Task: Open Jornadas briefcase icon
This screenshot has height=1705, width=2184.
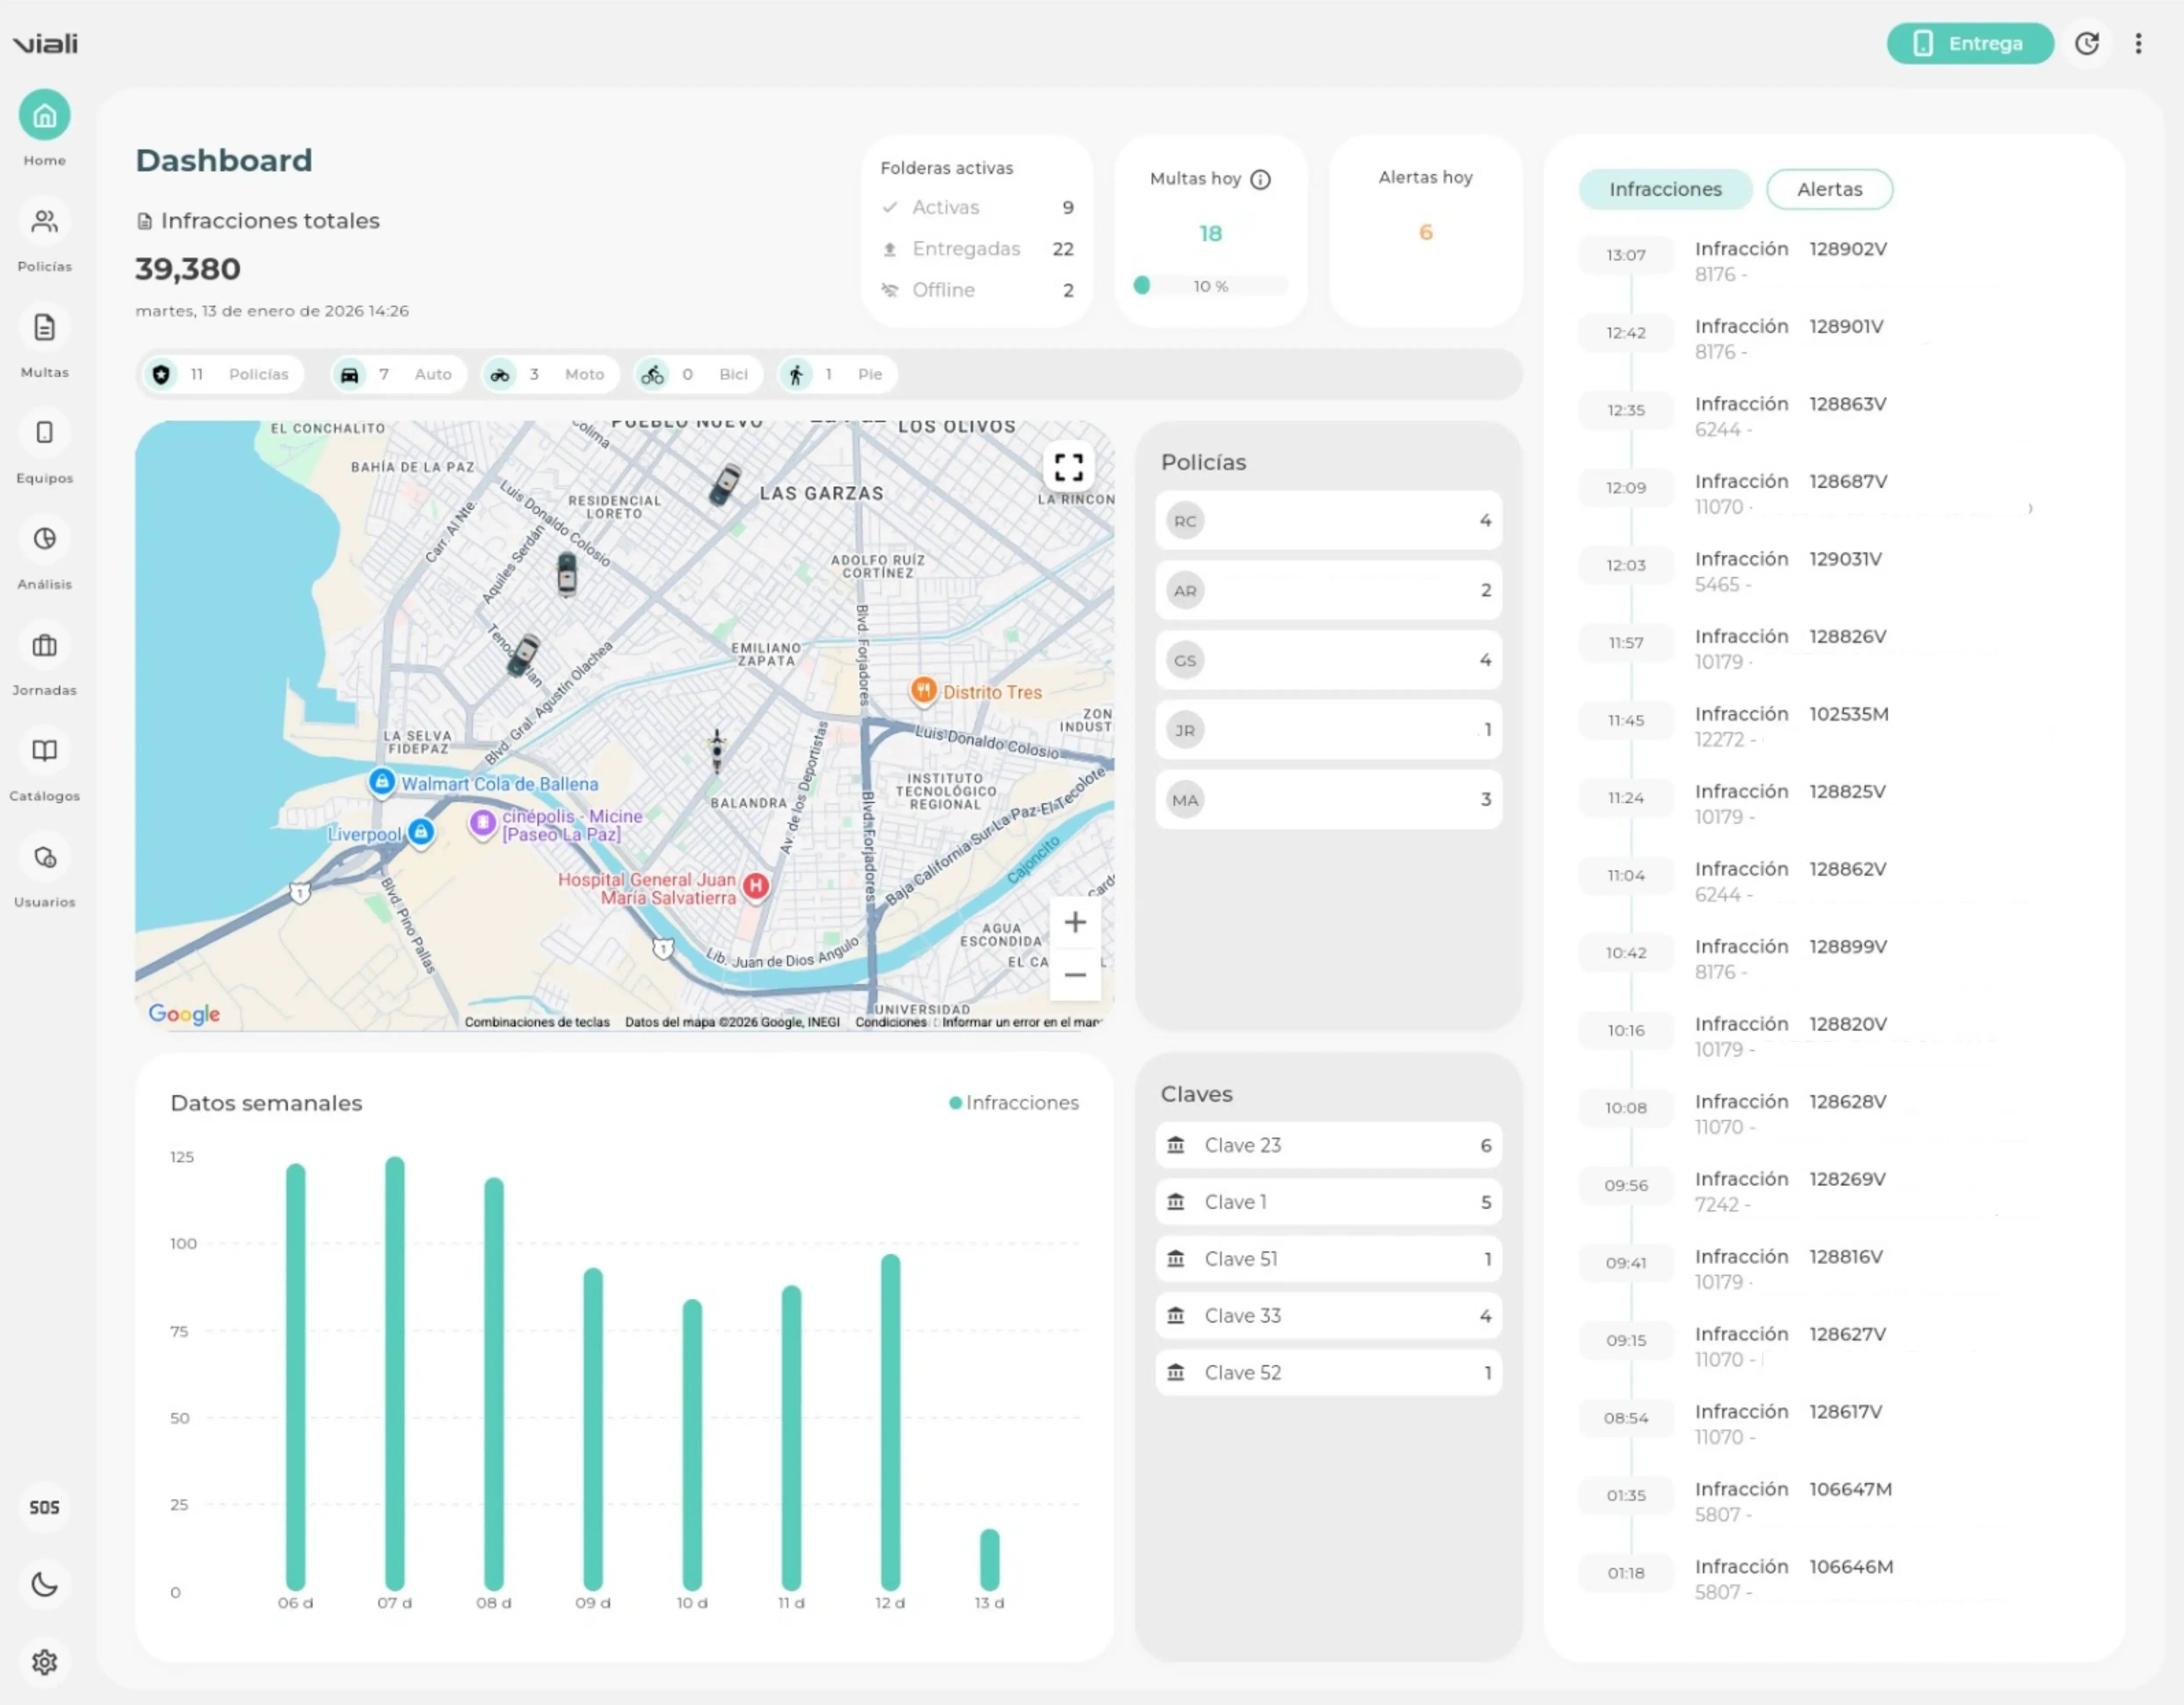Action: coord(44,645)
